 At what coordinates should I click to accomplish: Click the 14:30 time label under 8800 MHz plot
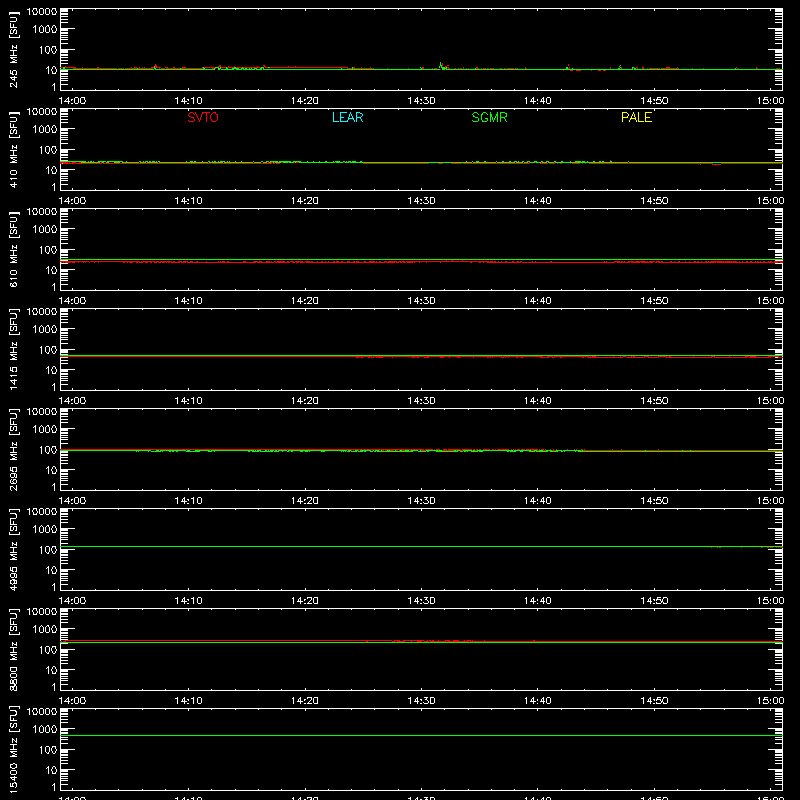tap(421, 701)
